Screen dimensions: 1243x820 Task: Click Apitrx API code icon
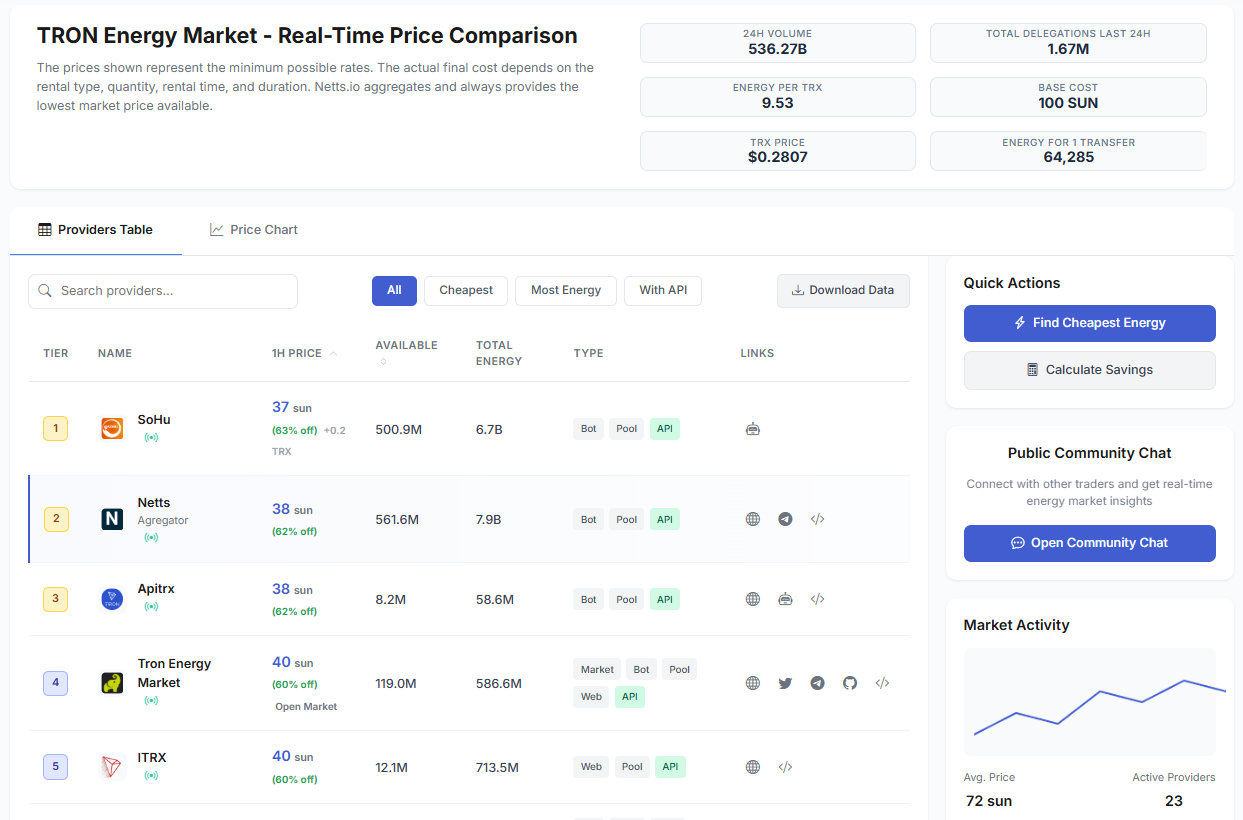[817, 599]
